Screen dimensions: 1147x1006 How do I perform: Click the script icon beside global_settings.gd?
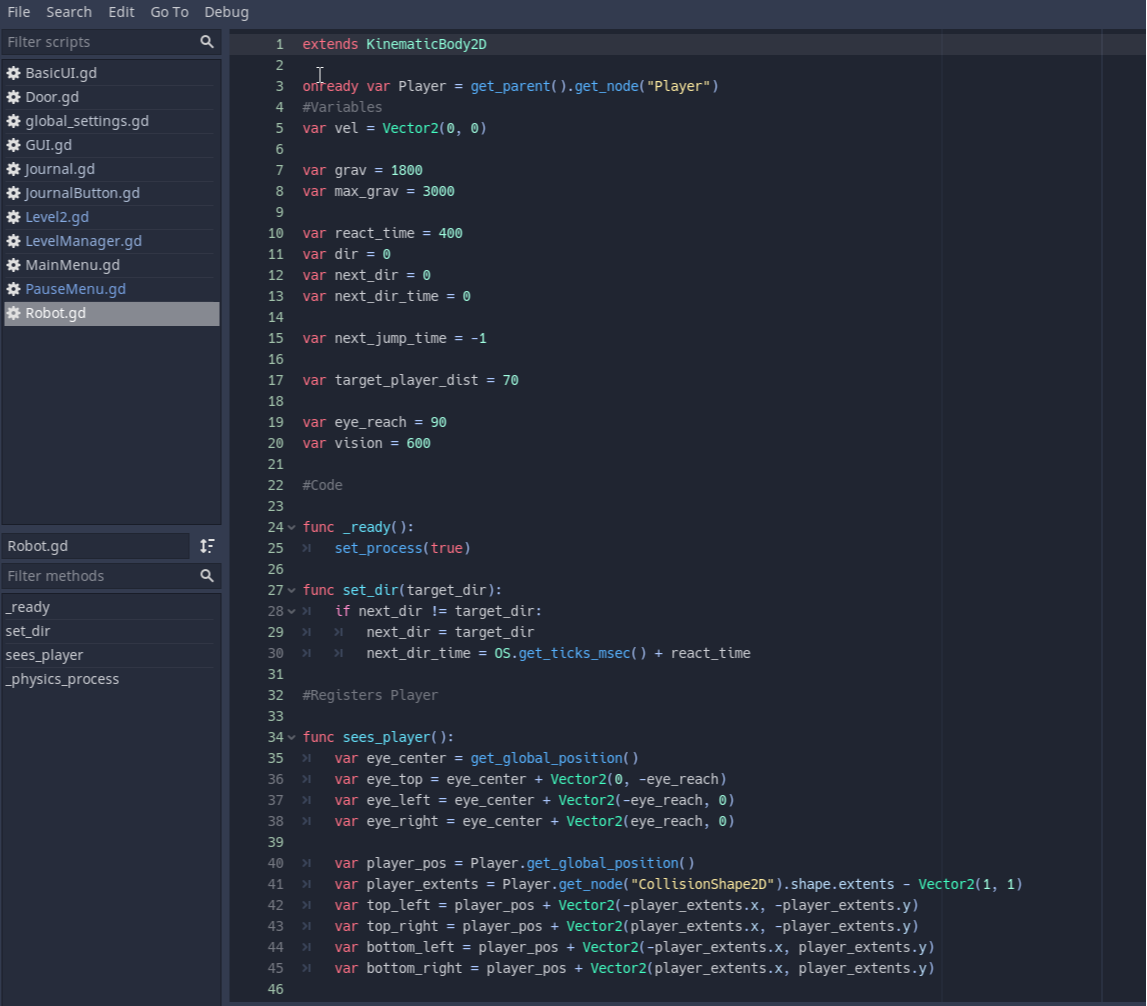coord(13,120)
